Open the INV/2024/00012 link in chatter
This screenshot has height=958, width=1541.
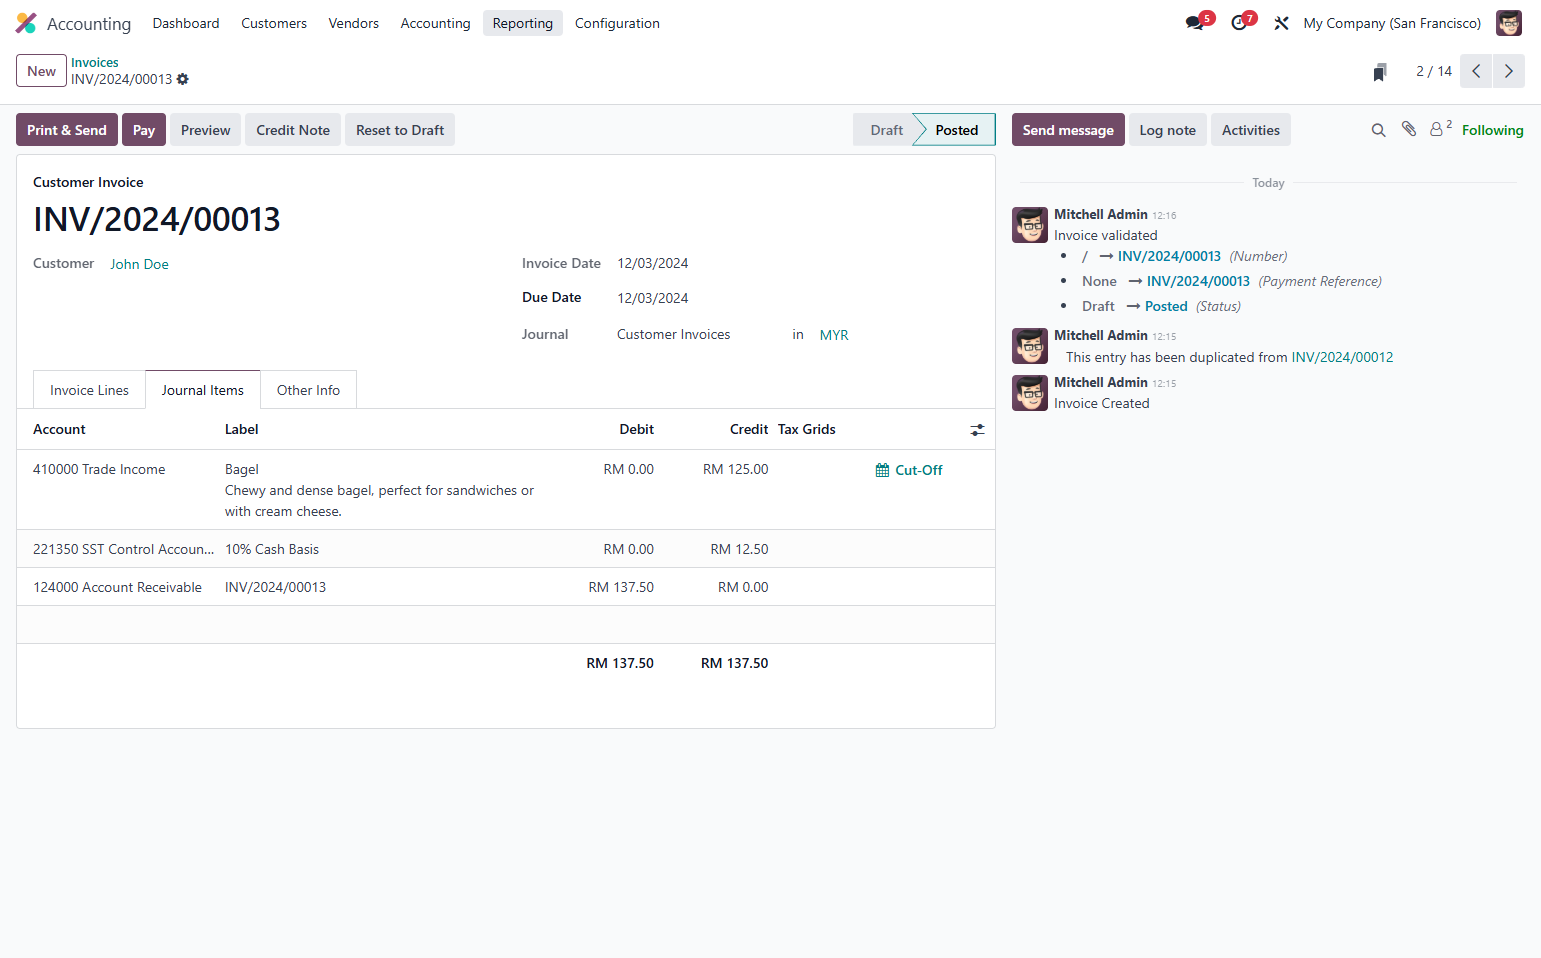[1342, 357]
